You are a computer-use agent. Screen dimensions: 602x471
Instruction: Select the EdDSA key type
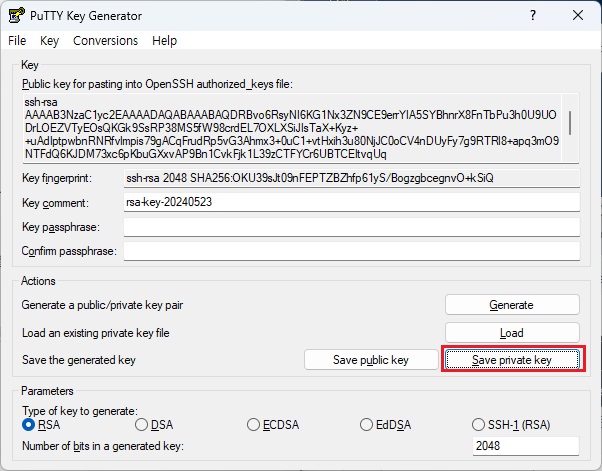tap(385, 425)
